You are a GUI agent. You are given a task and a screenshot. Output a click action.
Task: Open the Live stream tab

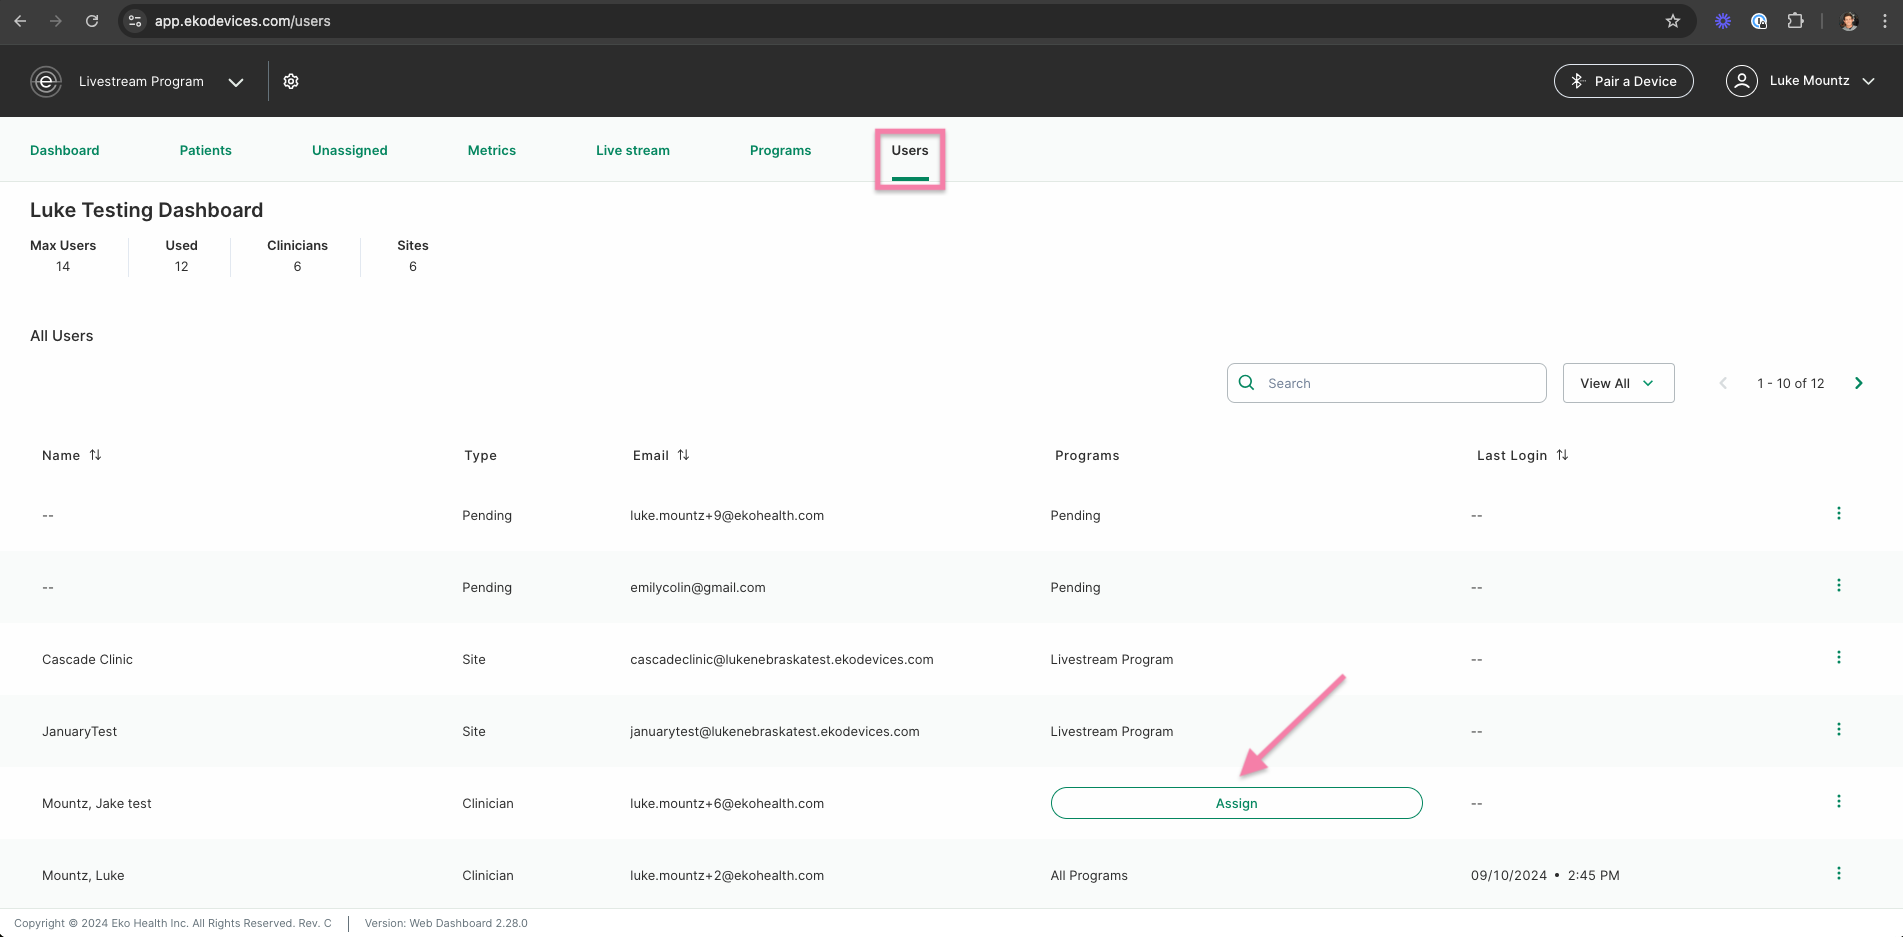[x=633, y=150]
